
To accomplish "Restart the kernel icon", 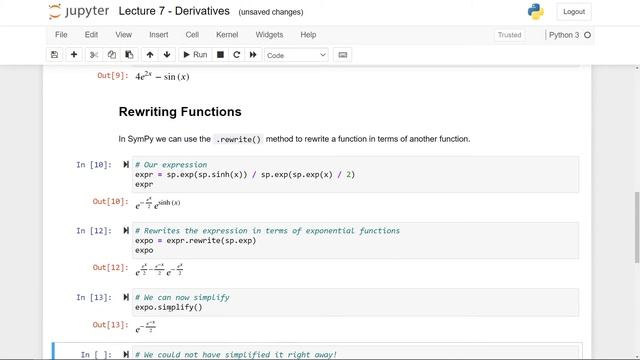I will click(x=236, y=55).
